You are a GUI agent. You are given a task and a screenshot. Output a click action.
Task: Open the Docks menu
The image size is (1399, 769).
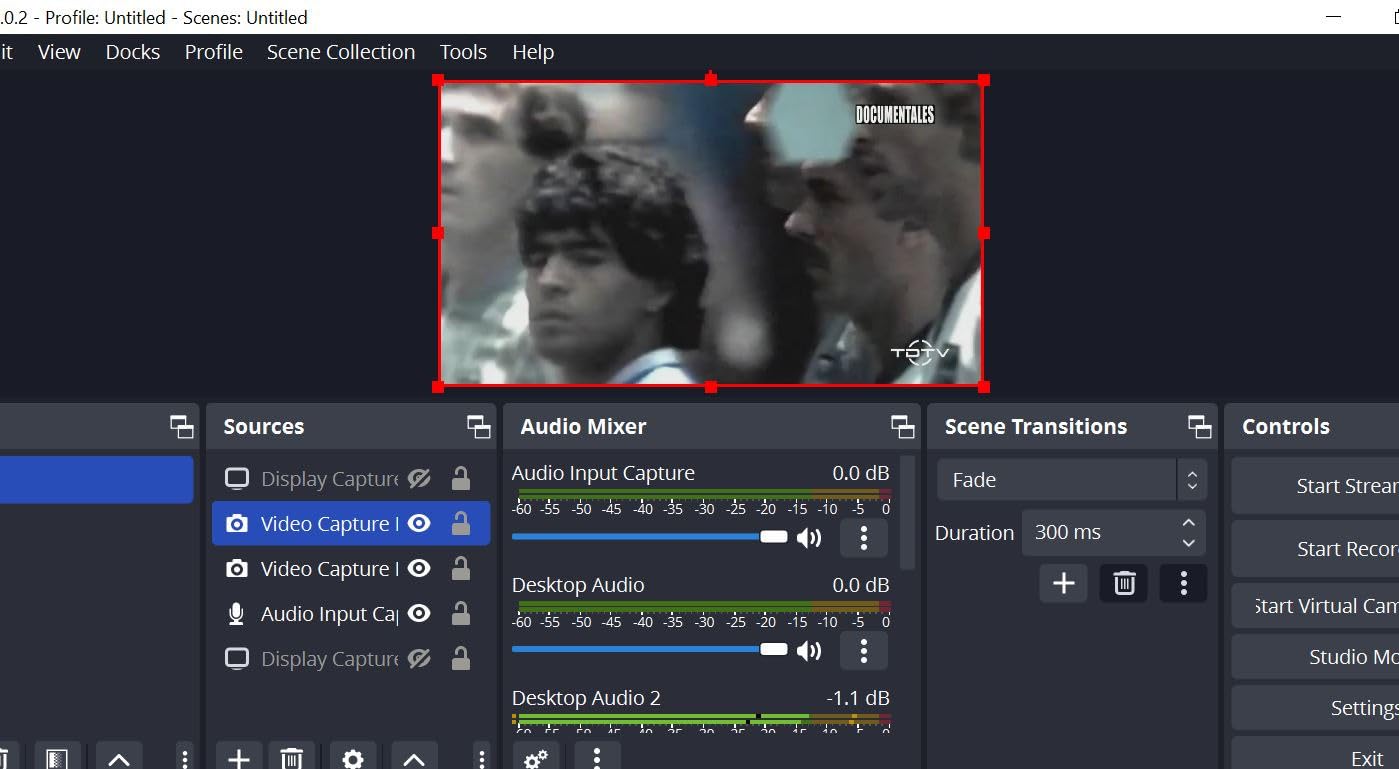(x=133, y=52)
